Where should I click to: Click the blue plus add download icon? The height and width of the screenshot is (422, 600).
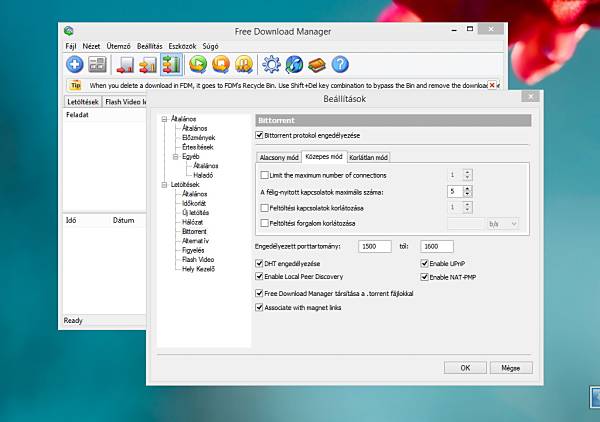[75, 64]
